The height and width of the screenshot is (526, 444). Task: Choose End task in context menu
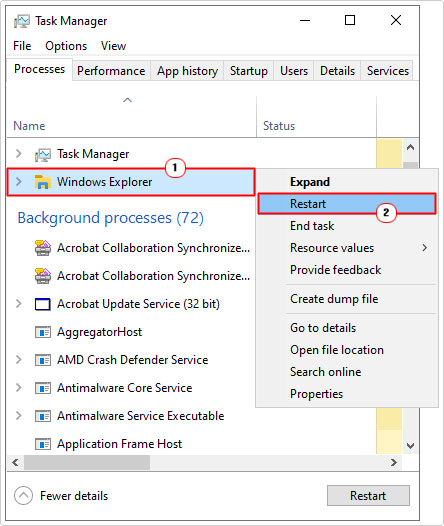click(x=347, y=226)
